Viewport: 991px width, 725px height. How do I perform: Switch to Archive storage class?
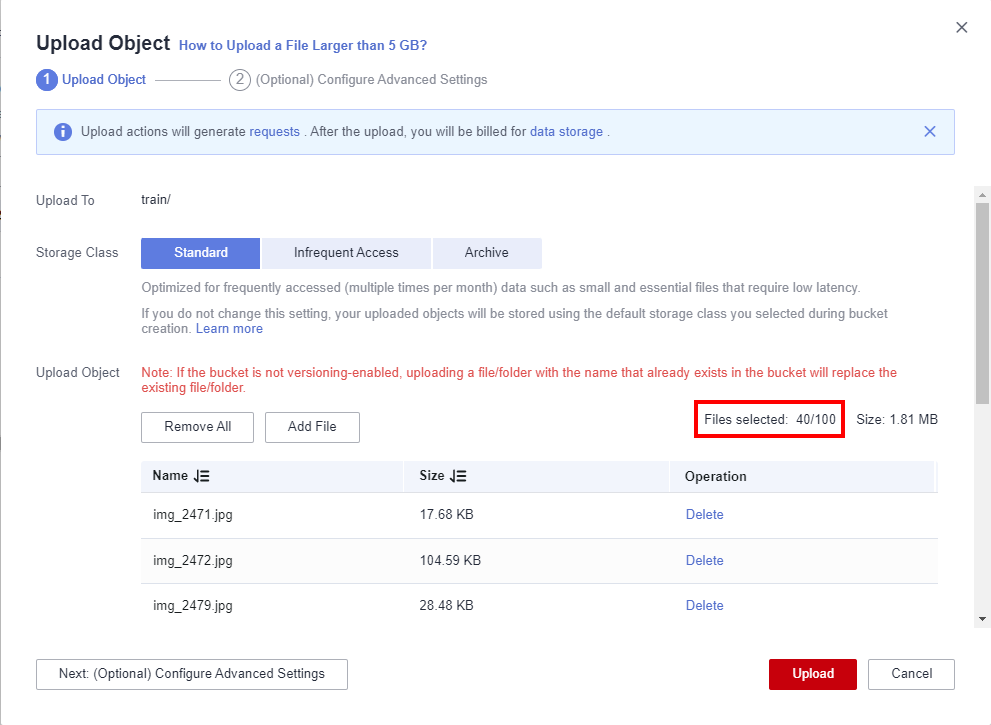tap(486, 253)
